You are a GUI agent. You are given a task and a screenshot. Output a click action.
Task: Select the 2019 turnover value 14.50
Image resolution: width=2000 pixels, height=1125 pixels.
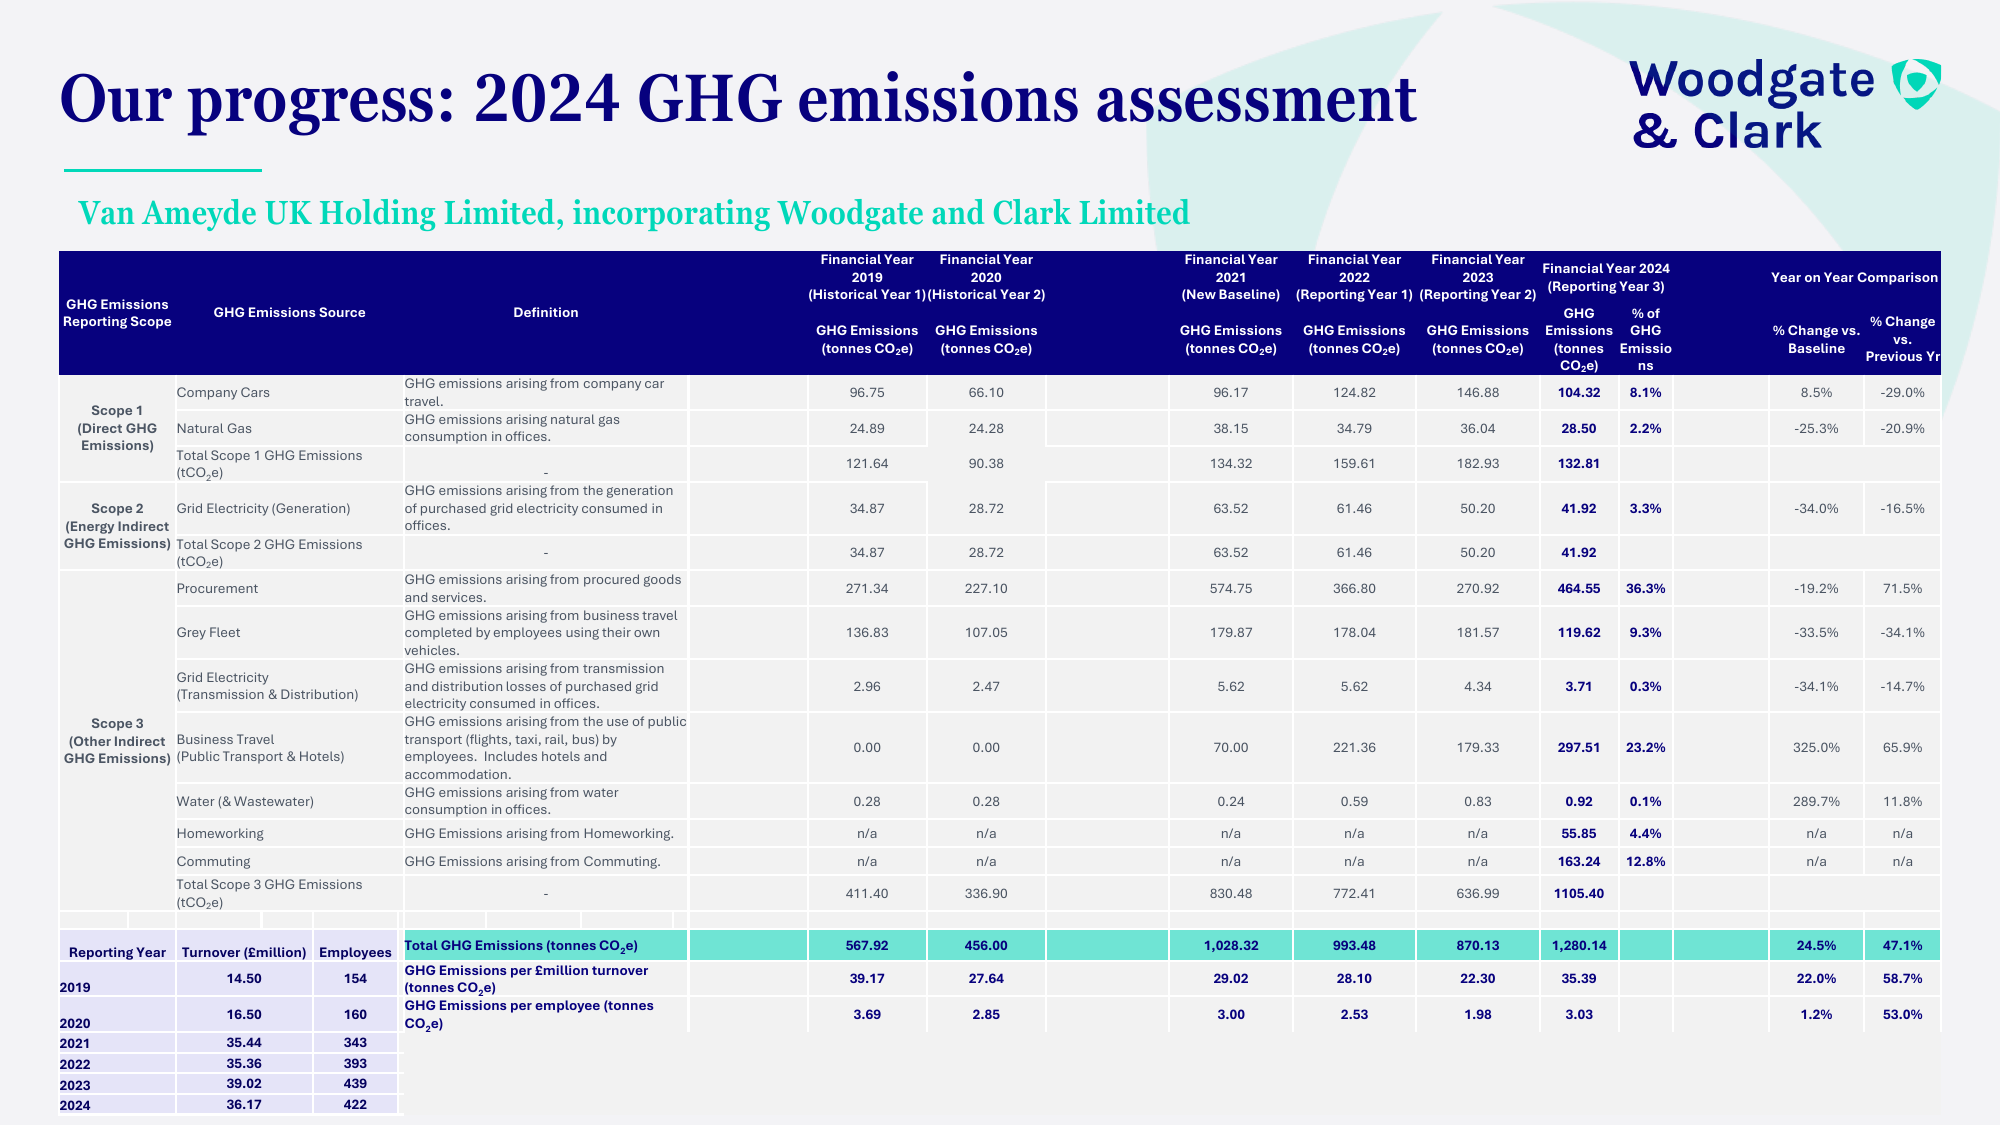tap(244, 979)
